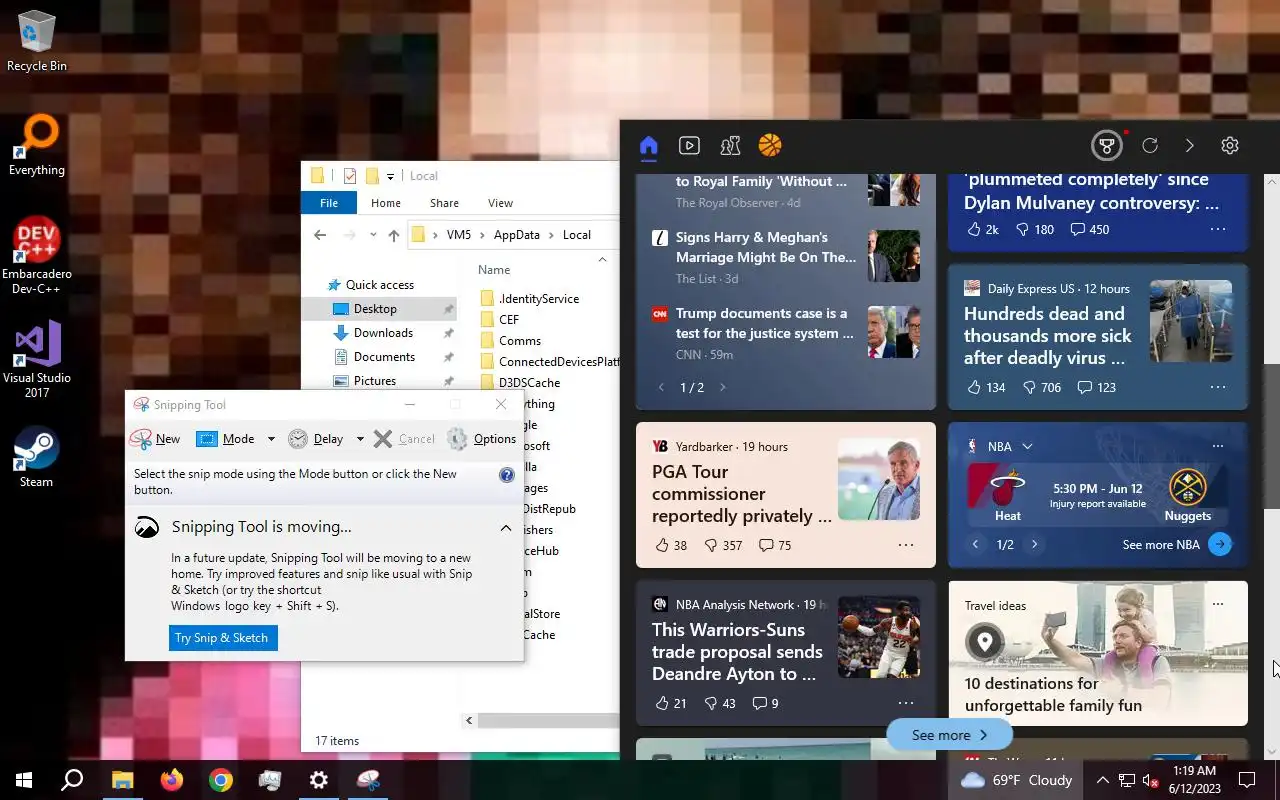Go to next page of top stories
This screenshot has height=800, width=1280.
723,387
